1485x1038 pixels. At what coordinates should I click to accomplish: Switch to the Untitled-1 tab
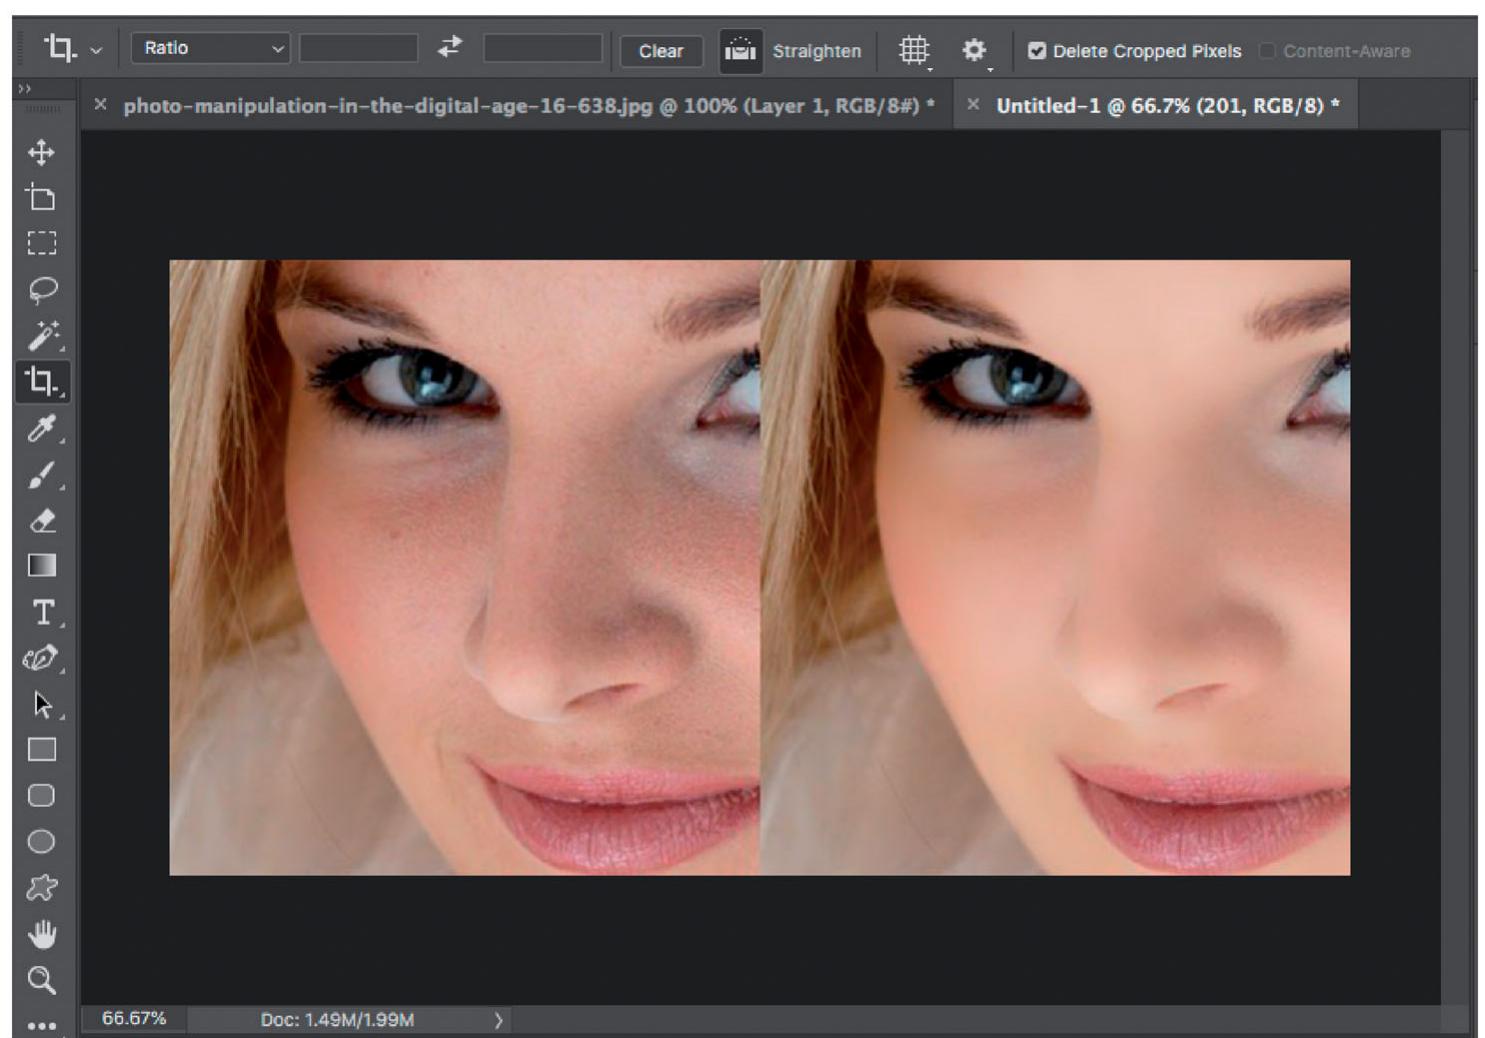1167,105
